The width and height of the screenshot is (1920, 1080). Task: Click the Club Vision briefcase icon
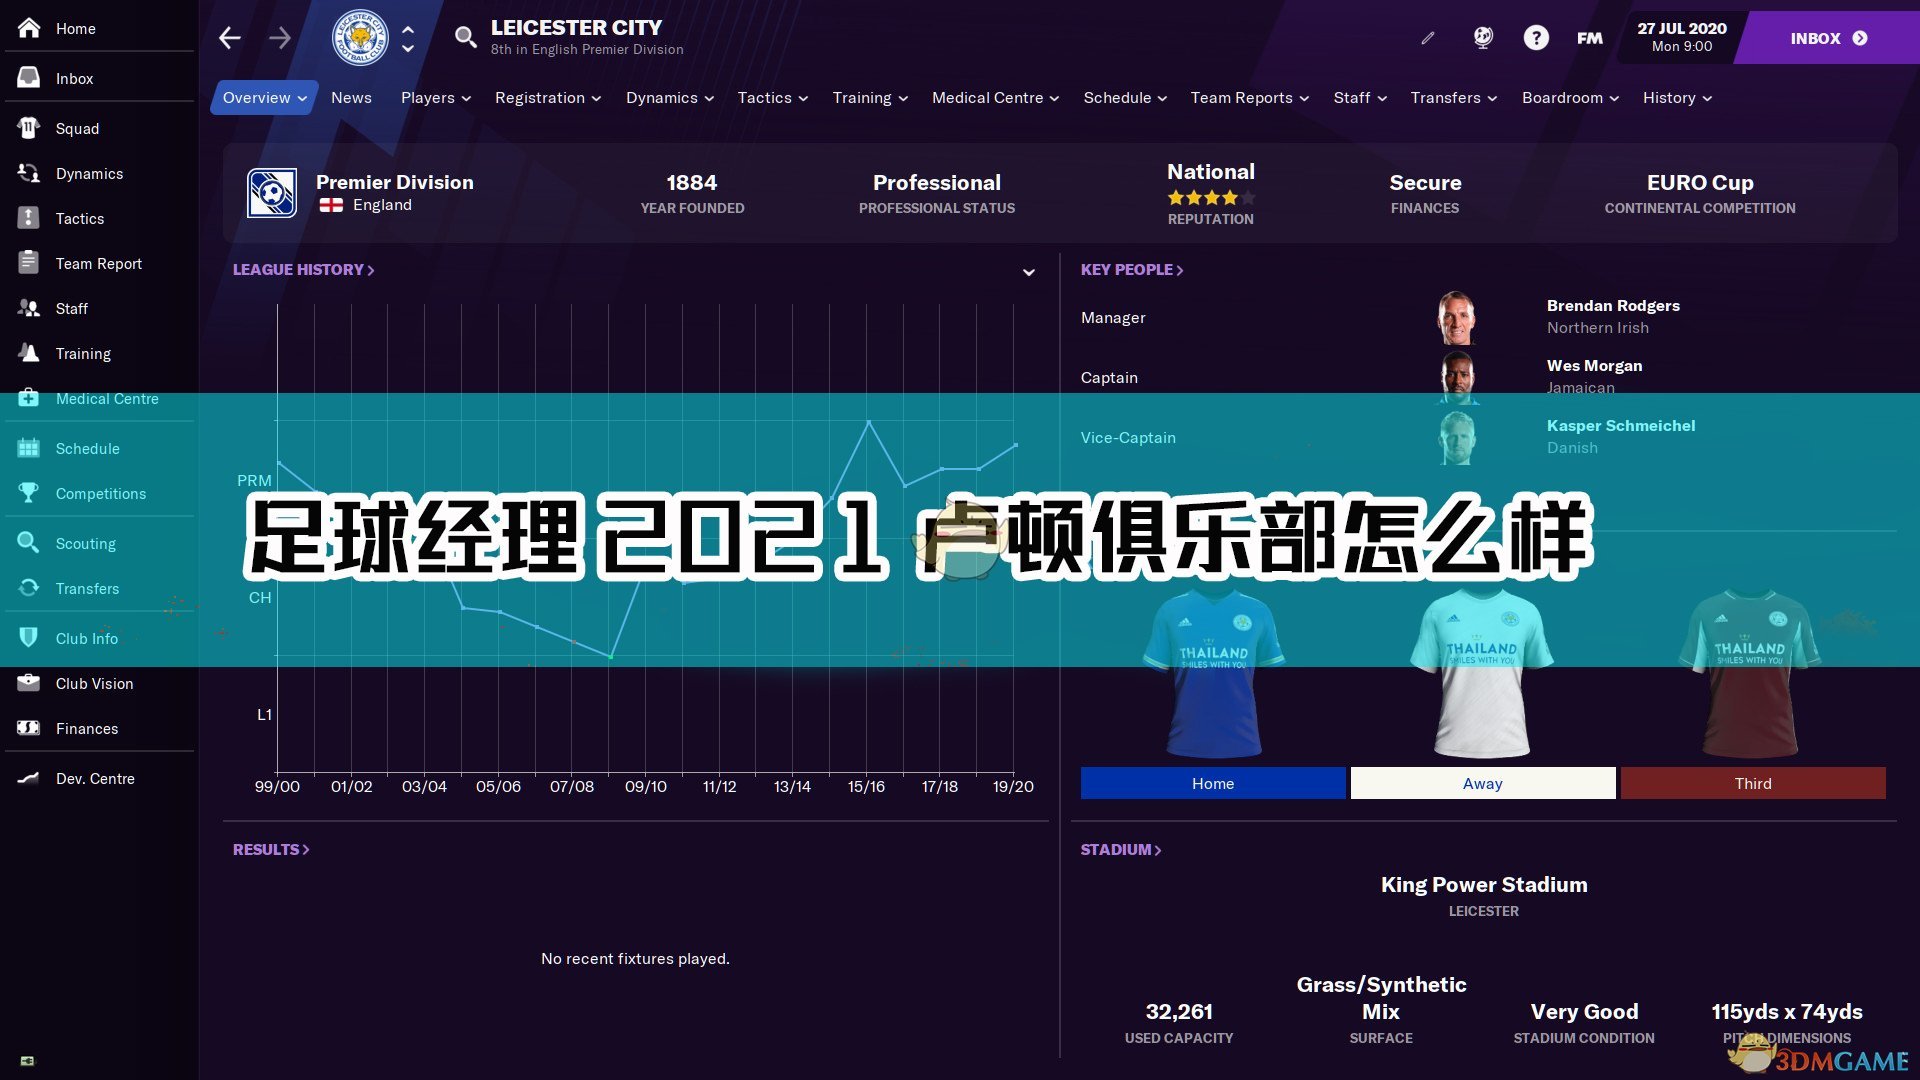(29, 683)
